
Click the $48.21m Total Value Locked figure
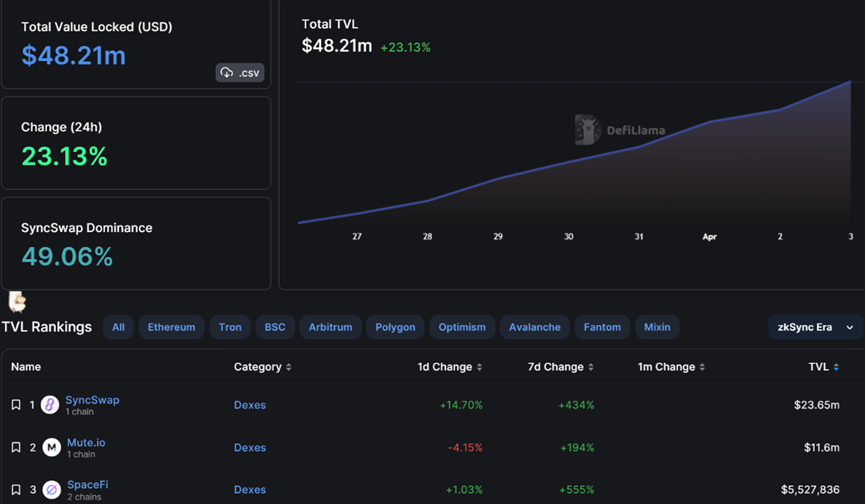click(x=74, y=55)
